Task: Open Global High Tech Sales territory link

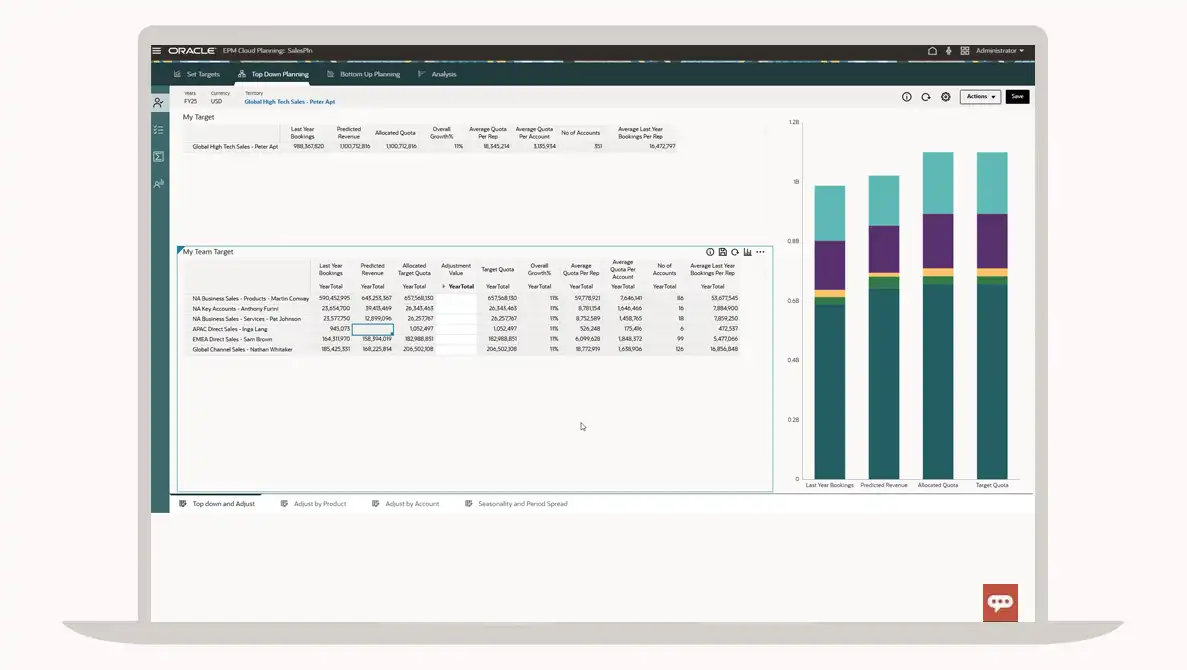Action: [290, 102]
